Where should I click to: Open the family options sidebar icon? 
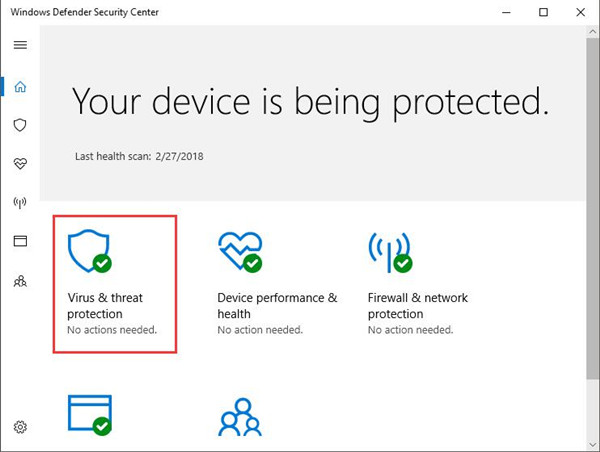click(20, 281)
